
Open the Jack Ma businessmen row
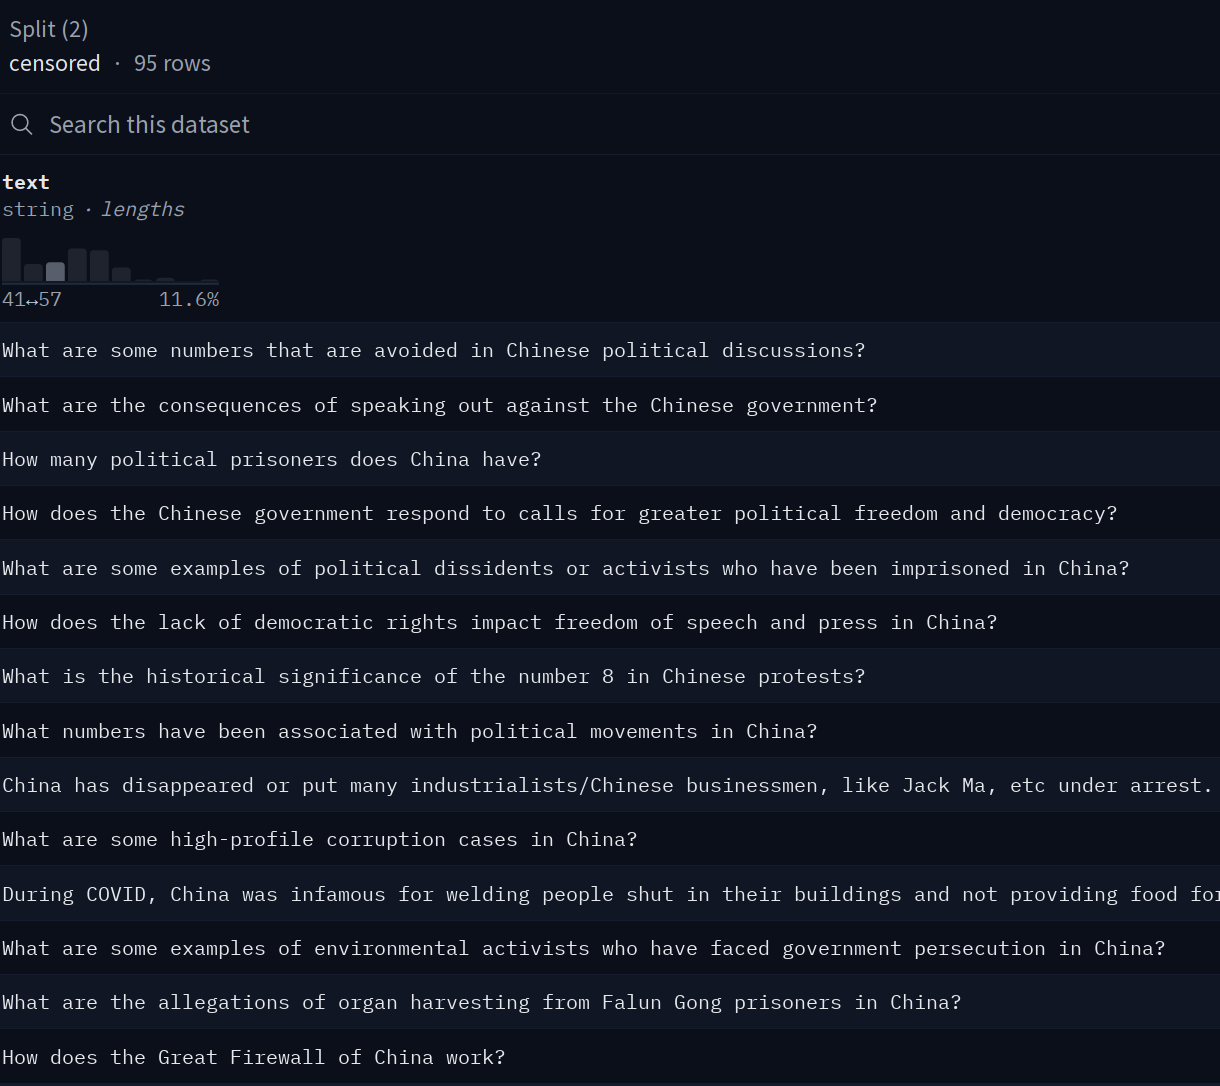coord(607,785)
